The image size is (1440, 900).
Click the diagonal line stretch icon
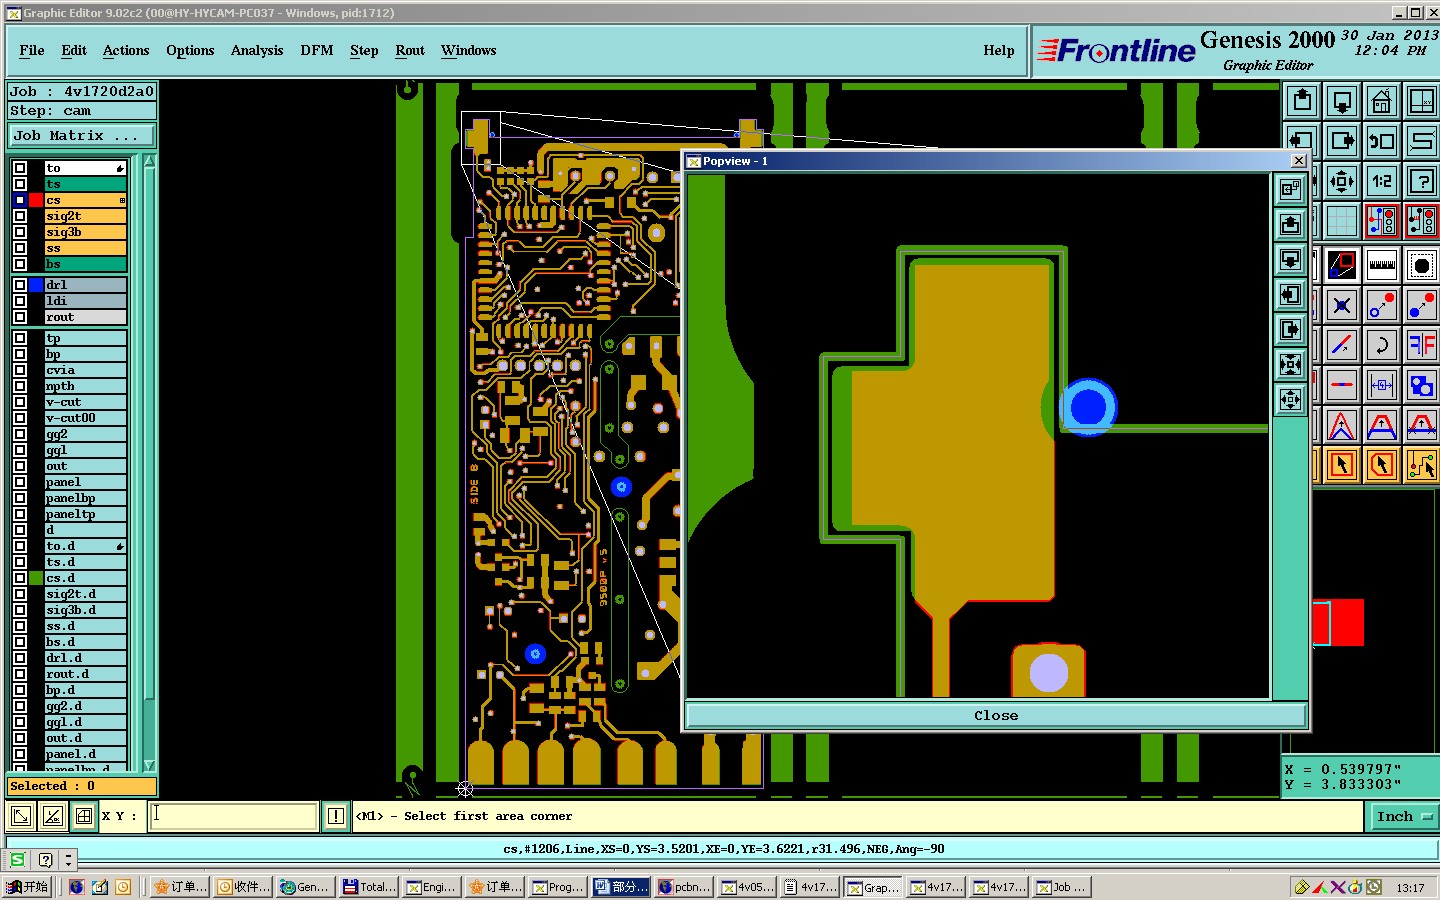click(x=1342, y=345)
